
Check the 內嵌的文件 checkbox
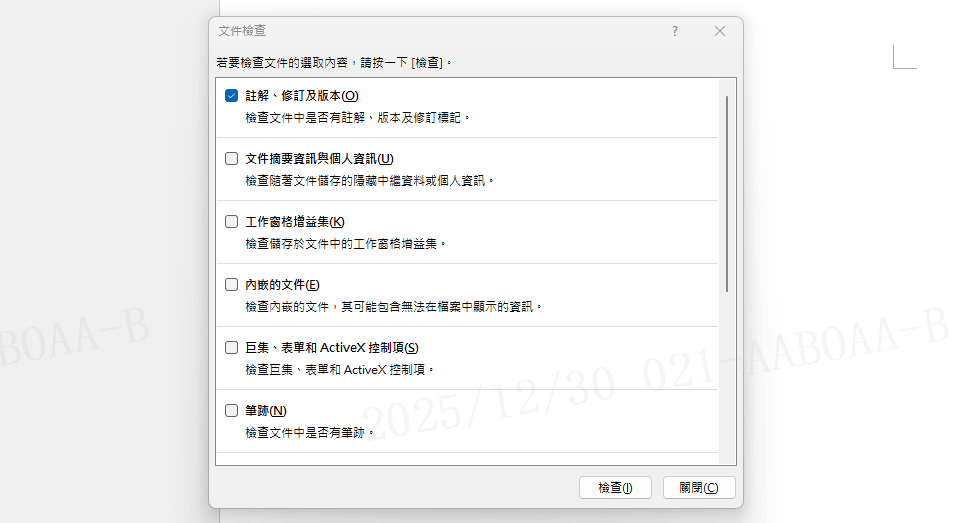click(232, 285)
